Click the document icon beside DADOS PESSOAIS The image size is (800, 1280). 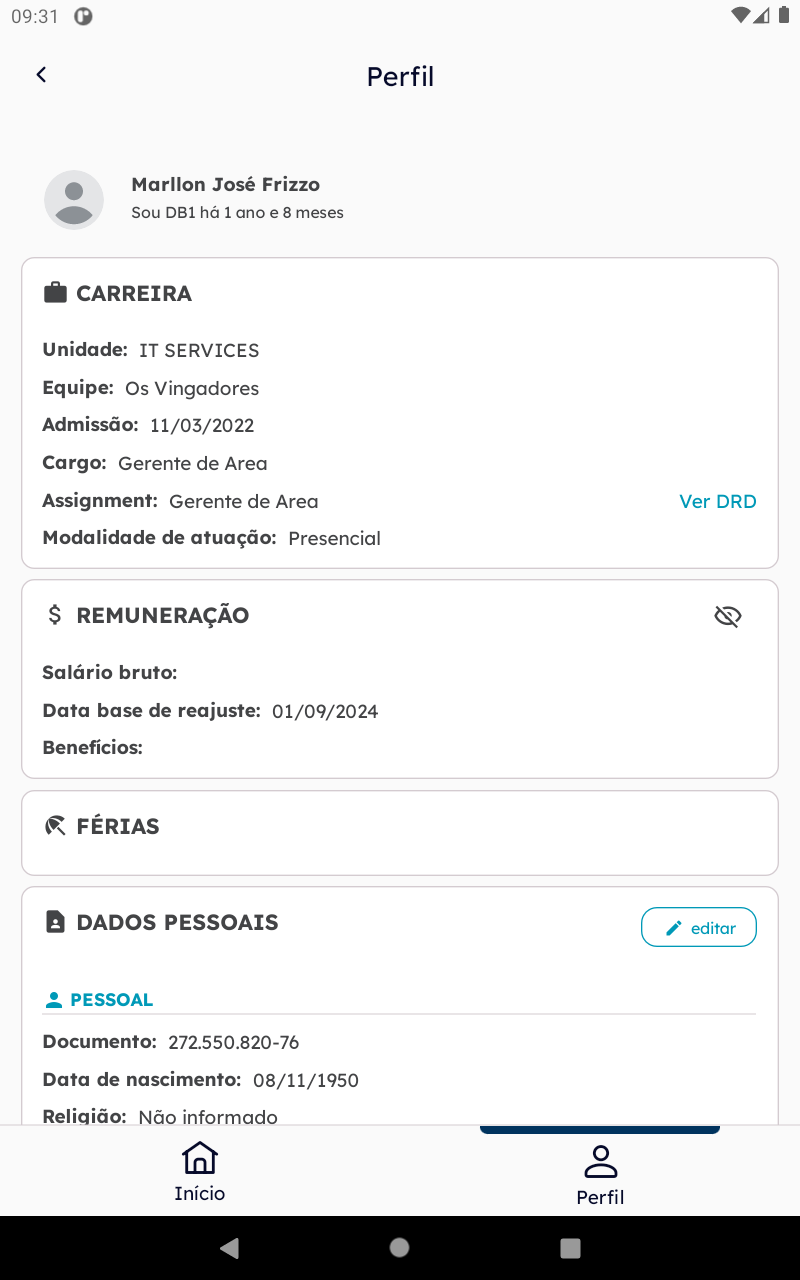click(x=55, y=922)
